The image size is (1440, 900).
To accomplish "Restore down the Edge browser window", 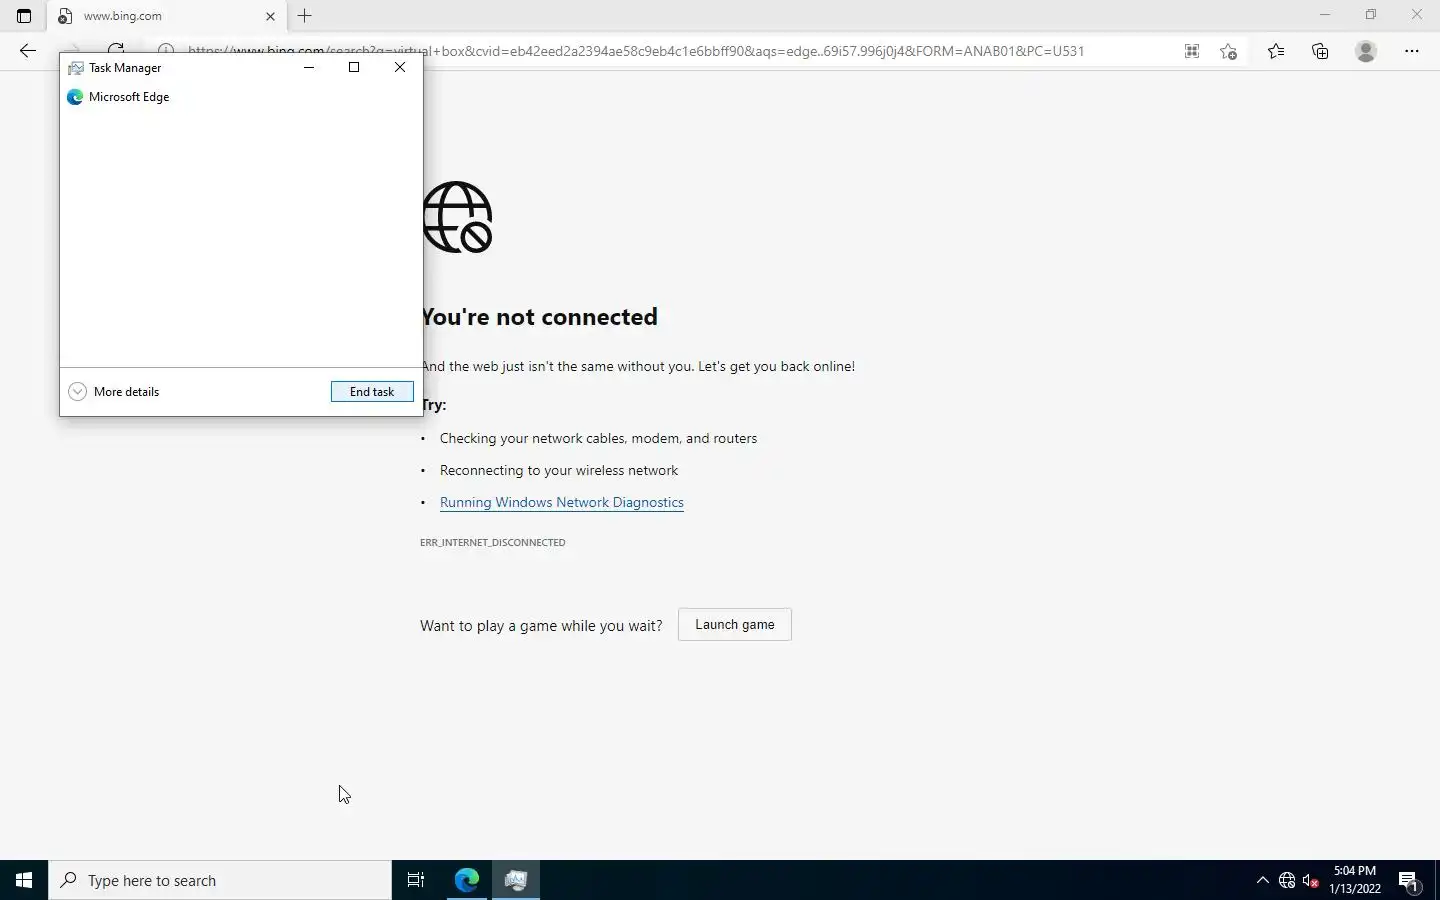I will pyautogui.click(x=1371, y=14).
